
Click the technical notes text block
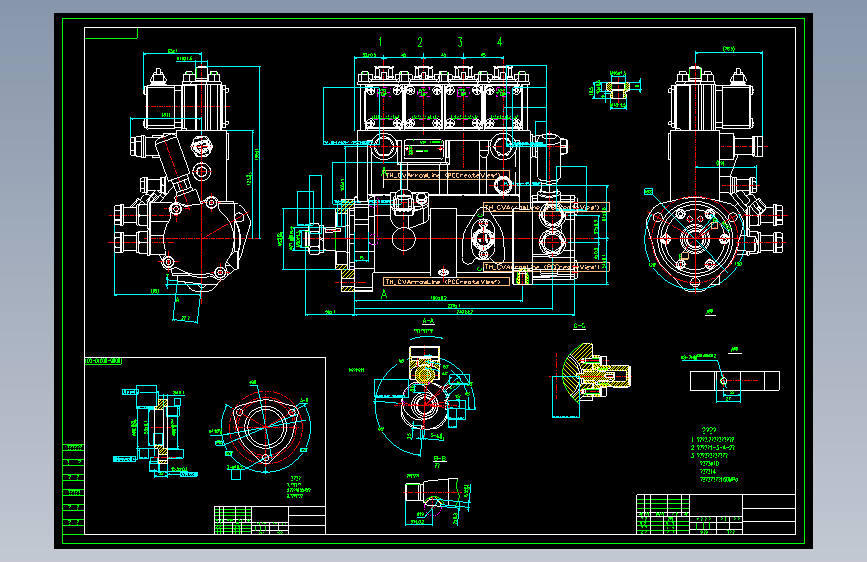(x=714, y=455)
